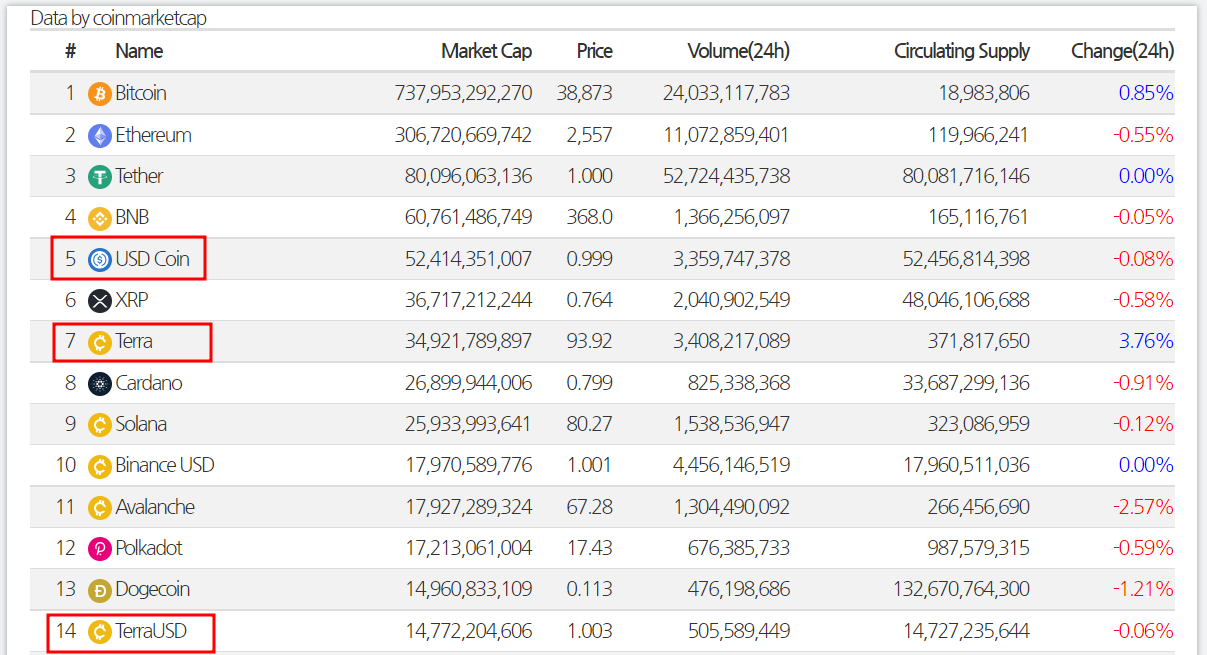Screen dimensions: 1207x655
Task: Open the Terra name in row 7
Action: pyautogui.click(x=134, y=341)
